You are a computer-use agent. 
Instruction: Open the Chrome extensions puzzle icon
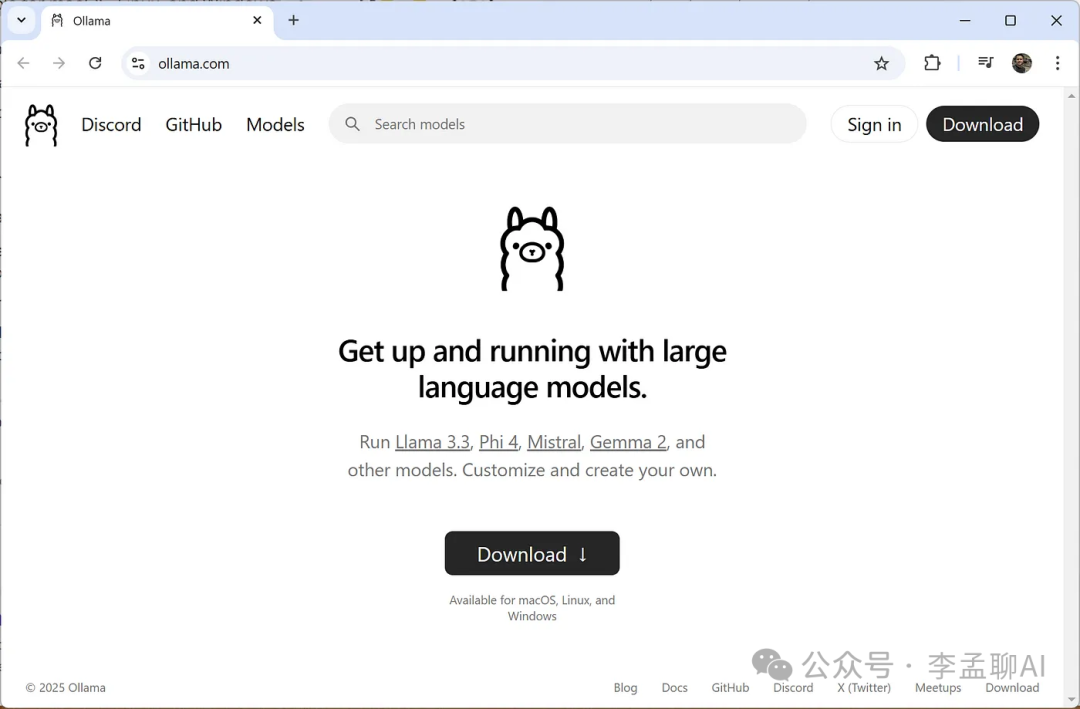point(932,63)
